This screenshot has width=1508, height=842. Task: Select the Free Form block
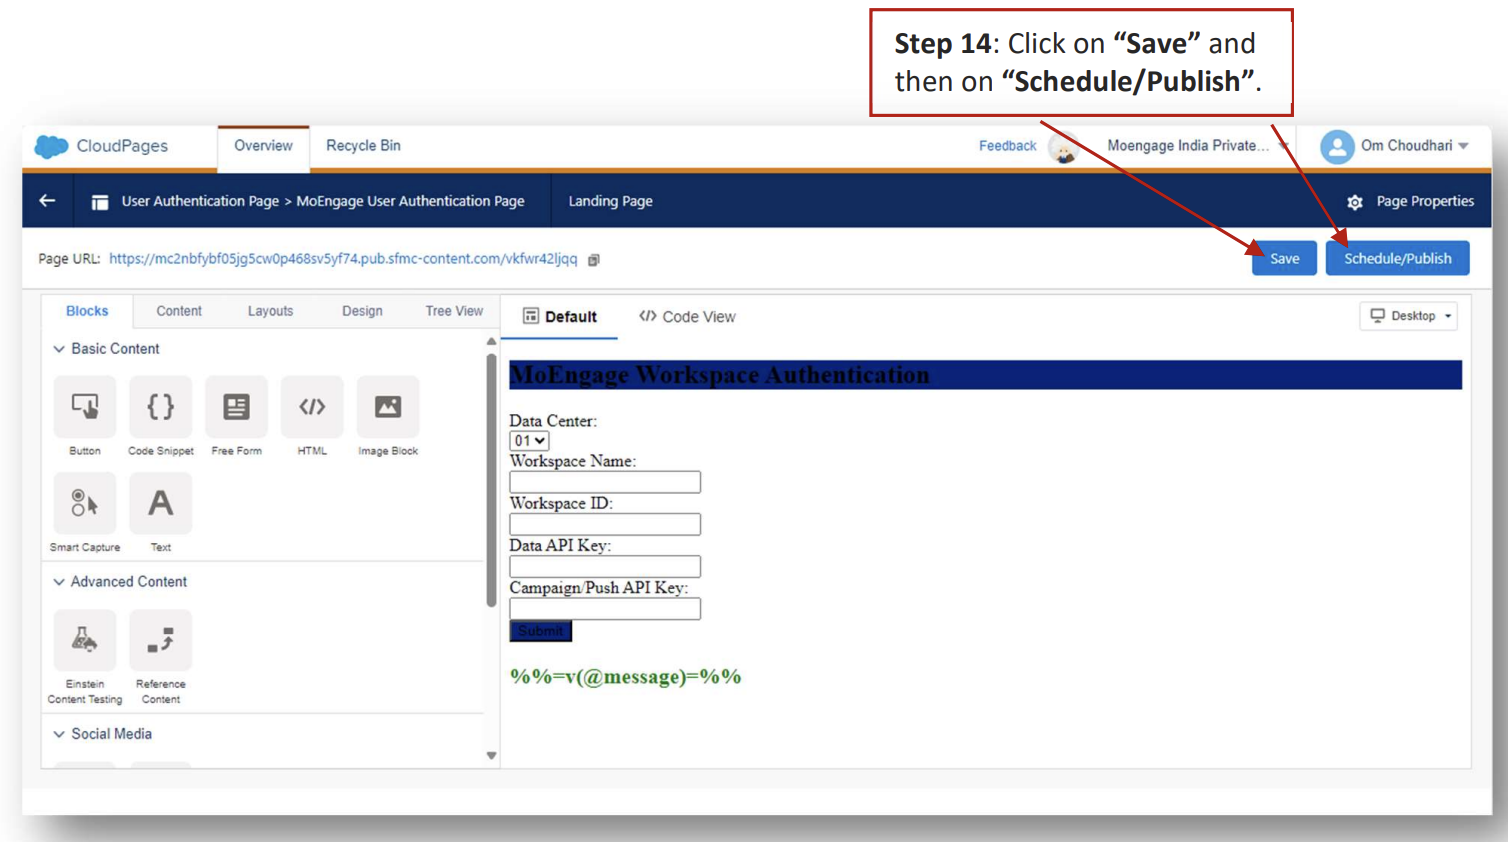click(237, 407)
